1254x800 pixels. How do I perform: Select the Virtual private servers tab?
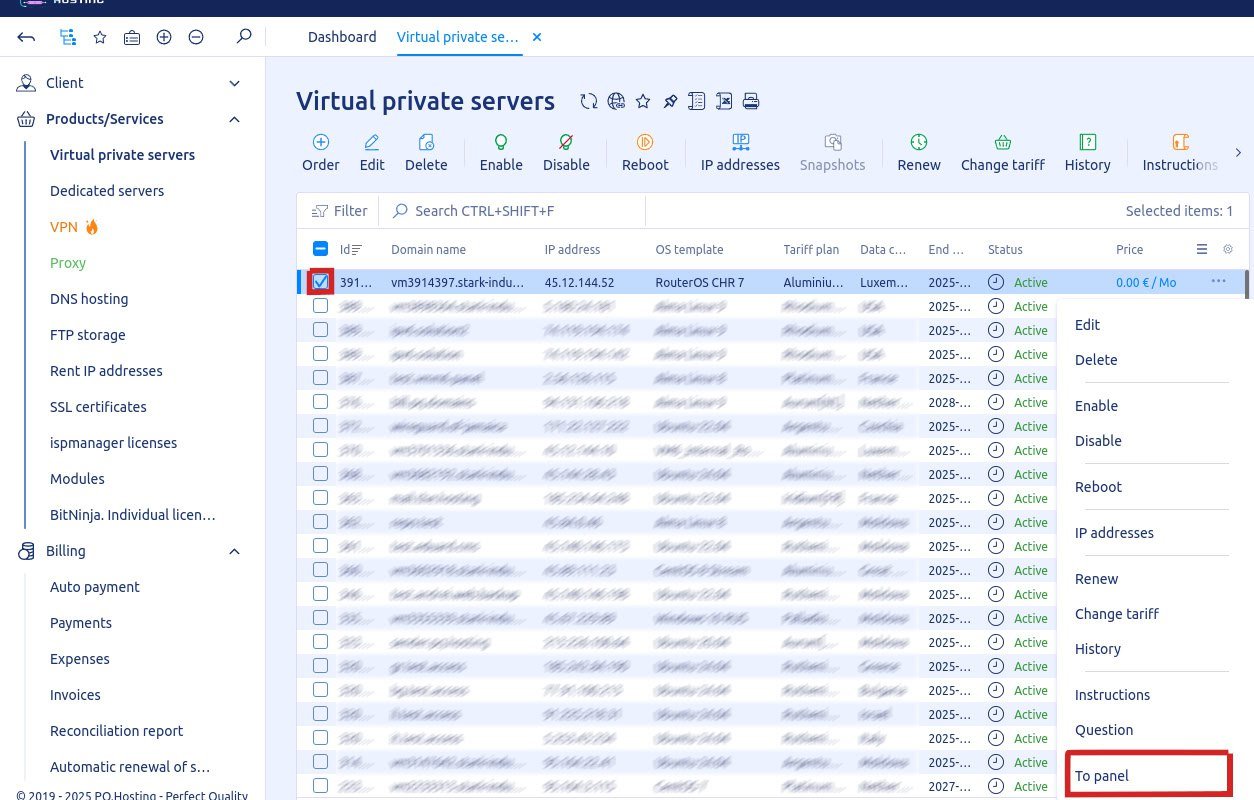tap(458, 37)
